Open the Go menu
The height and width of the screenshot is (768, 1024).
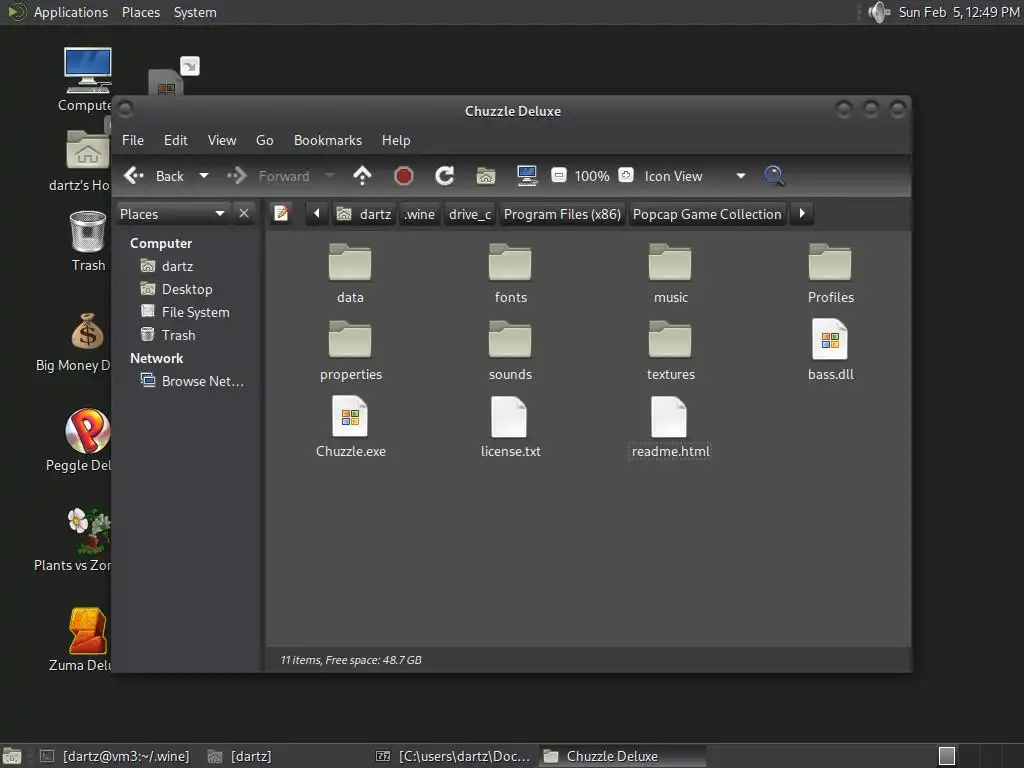tap(264, 140)
